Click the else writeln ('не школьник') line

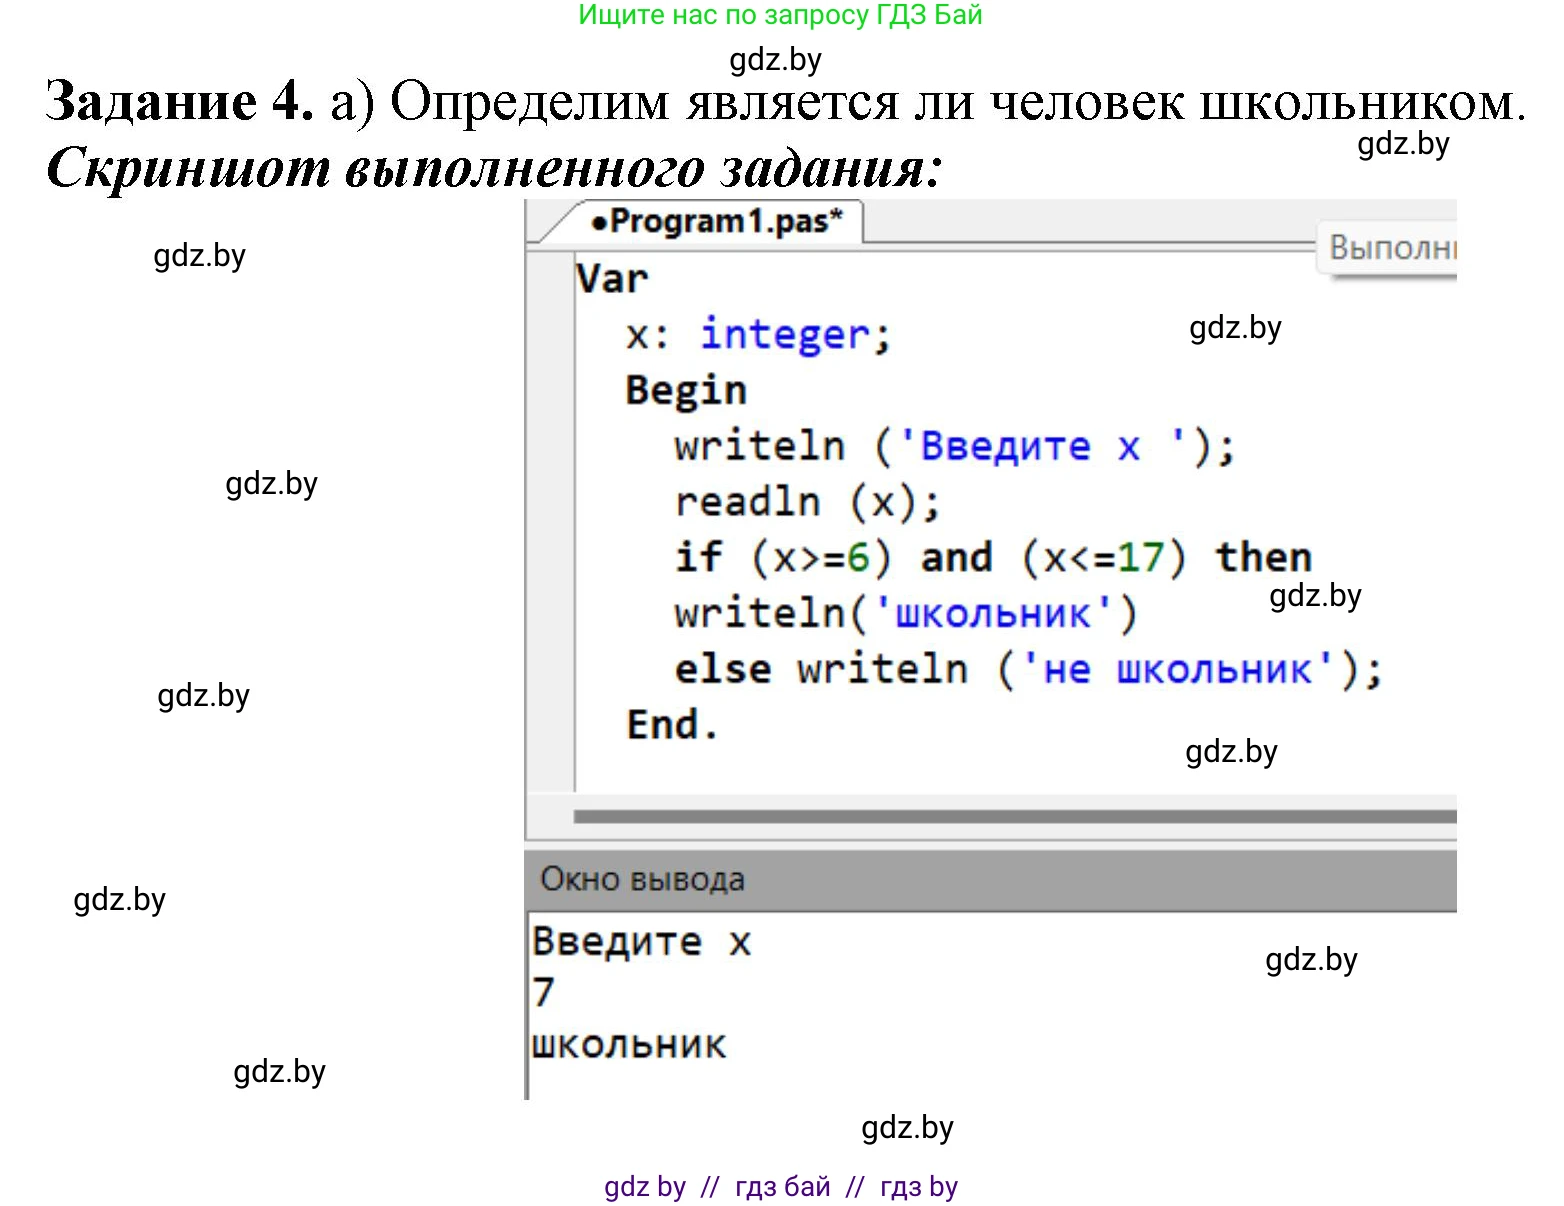pyautogui.click(x=1028, y=669)
